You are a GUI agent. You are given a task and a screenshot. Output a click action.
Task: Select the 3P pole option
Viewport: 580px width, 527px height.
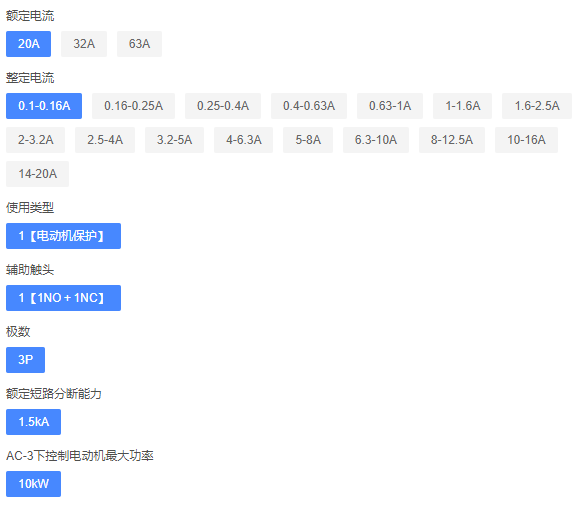tap(26, 360)
